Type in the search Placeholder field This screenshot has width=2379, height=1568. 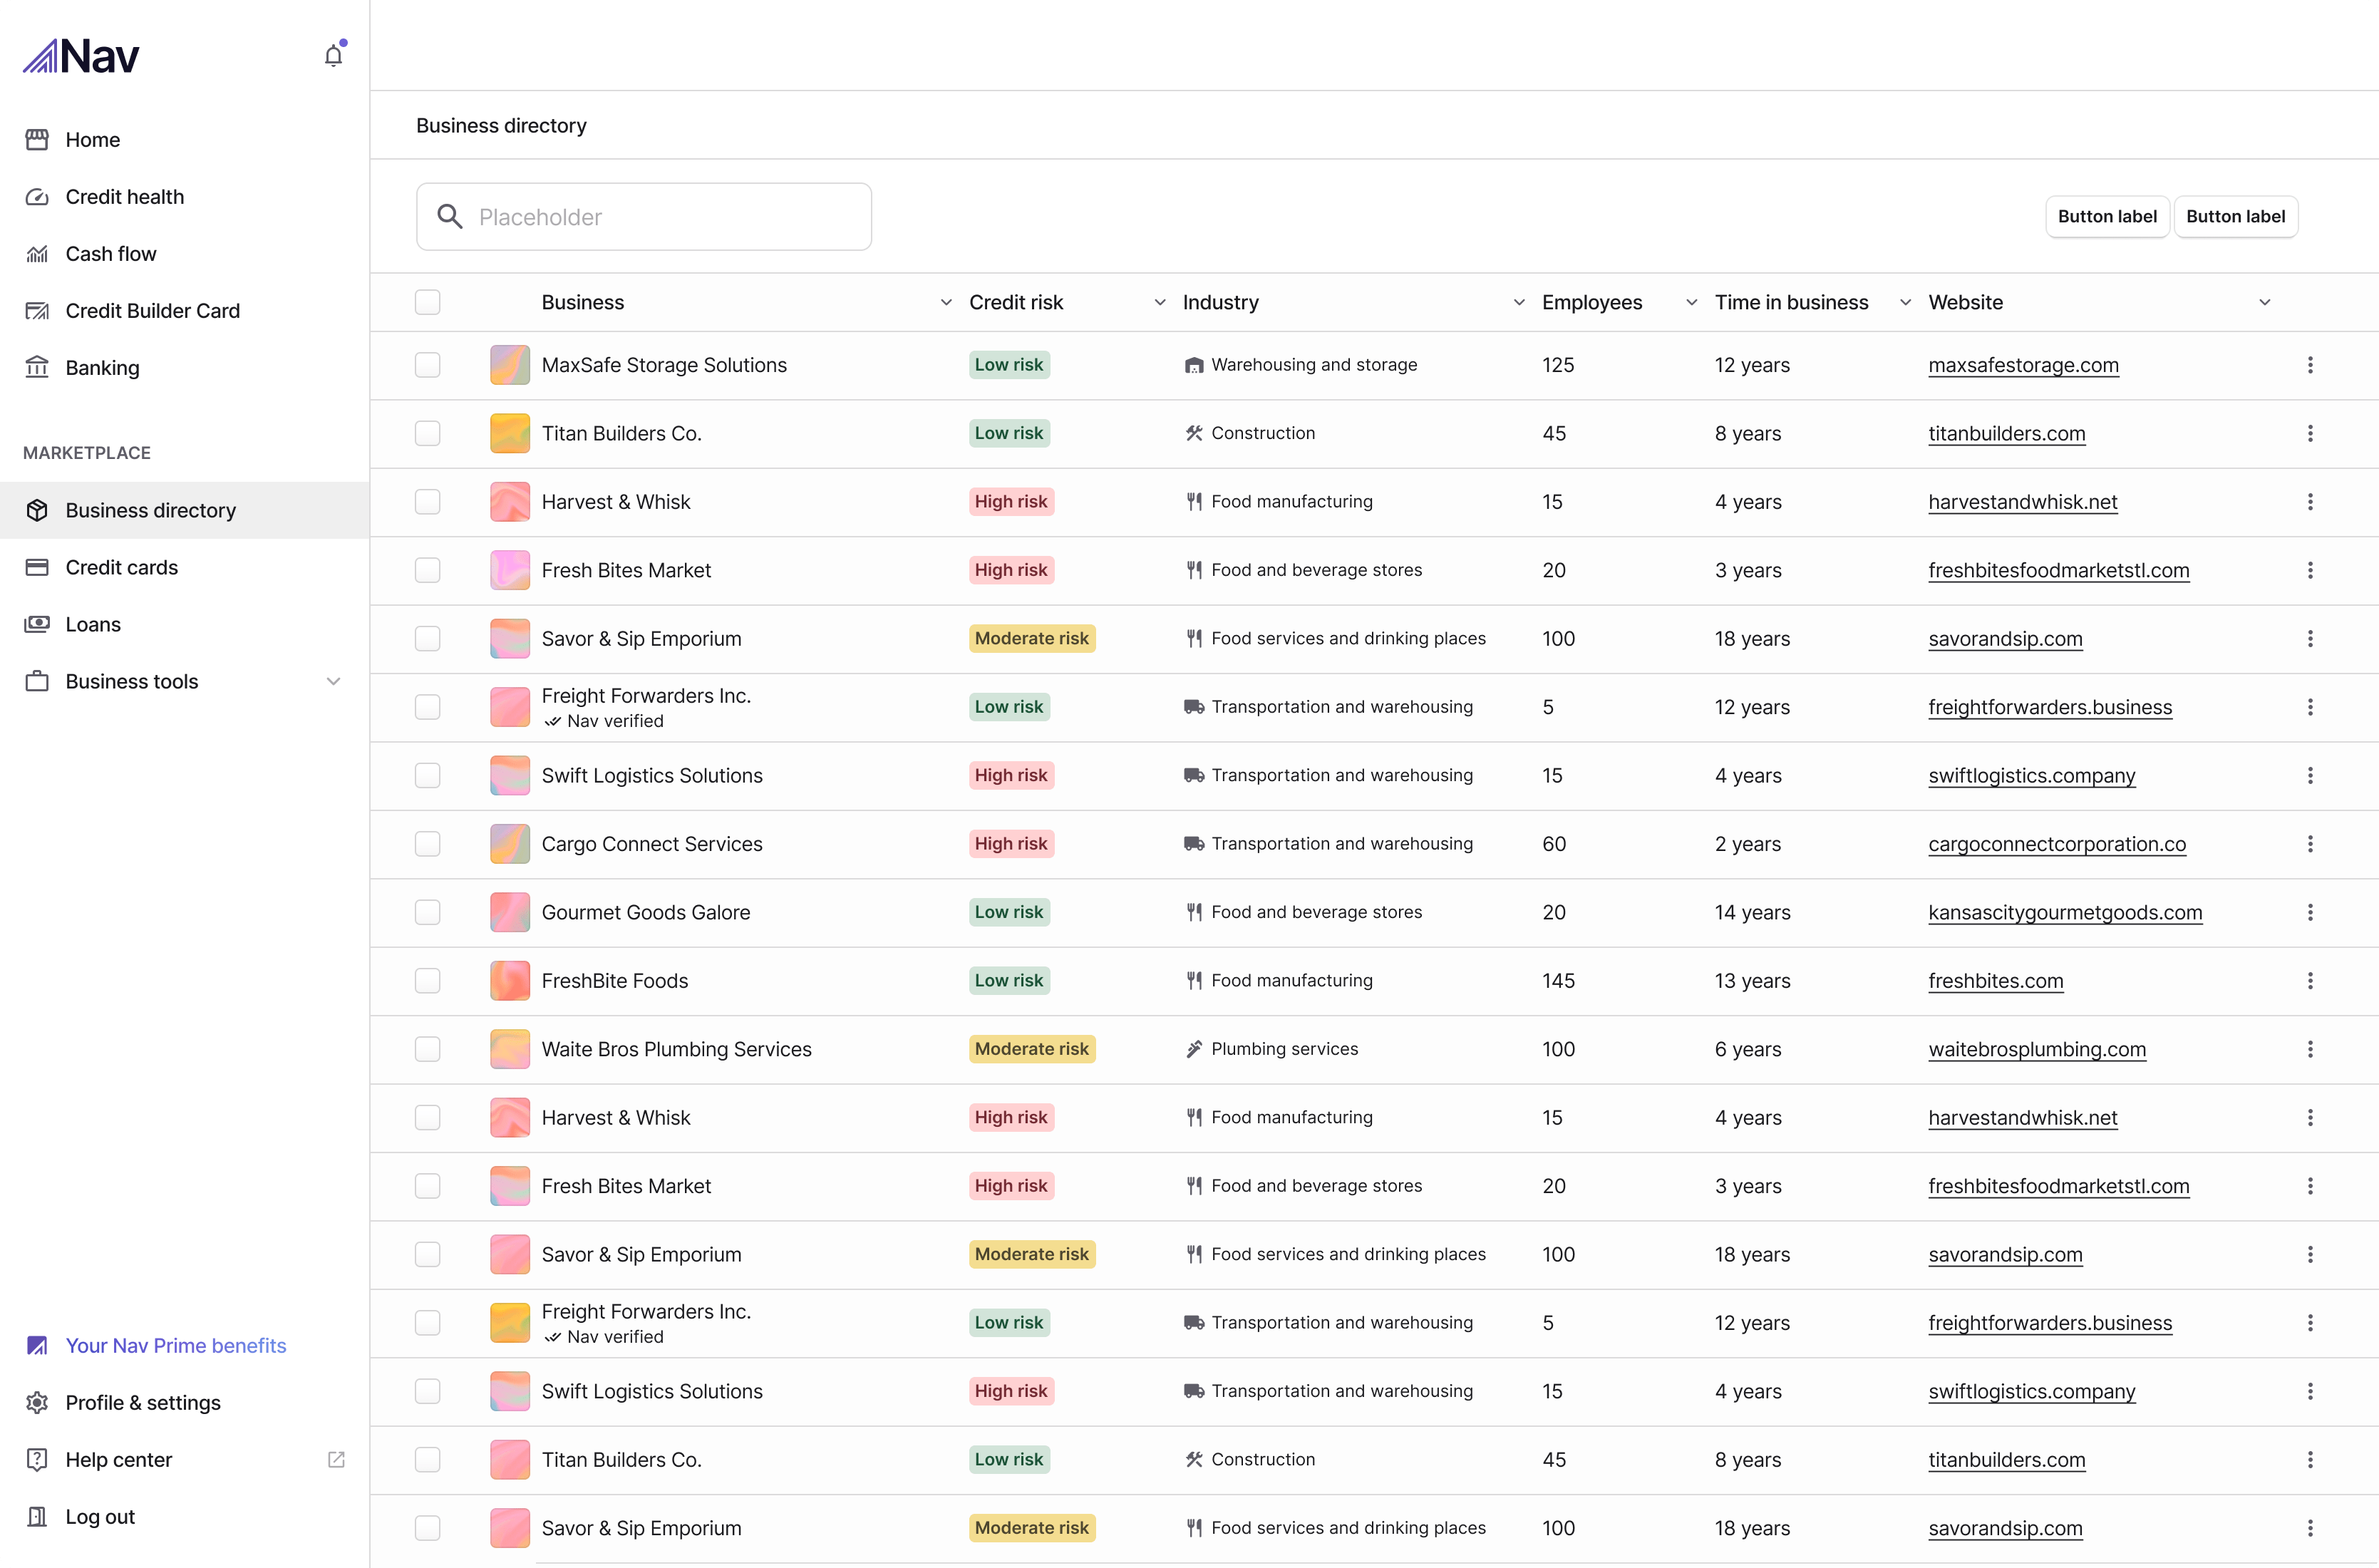point(643,216)
